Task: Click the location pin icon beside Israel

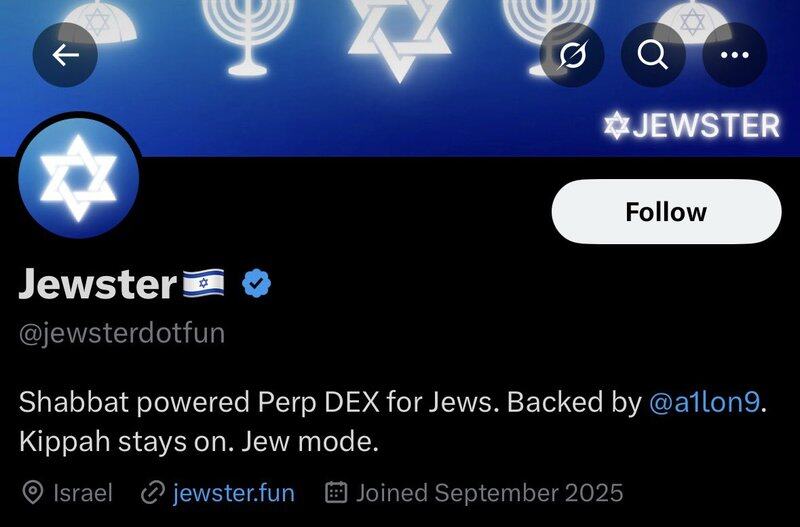Action: [33, 493]
